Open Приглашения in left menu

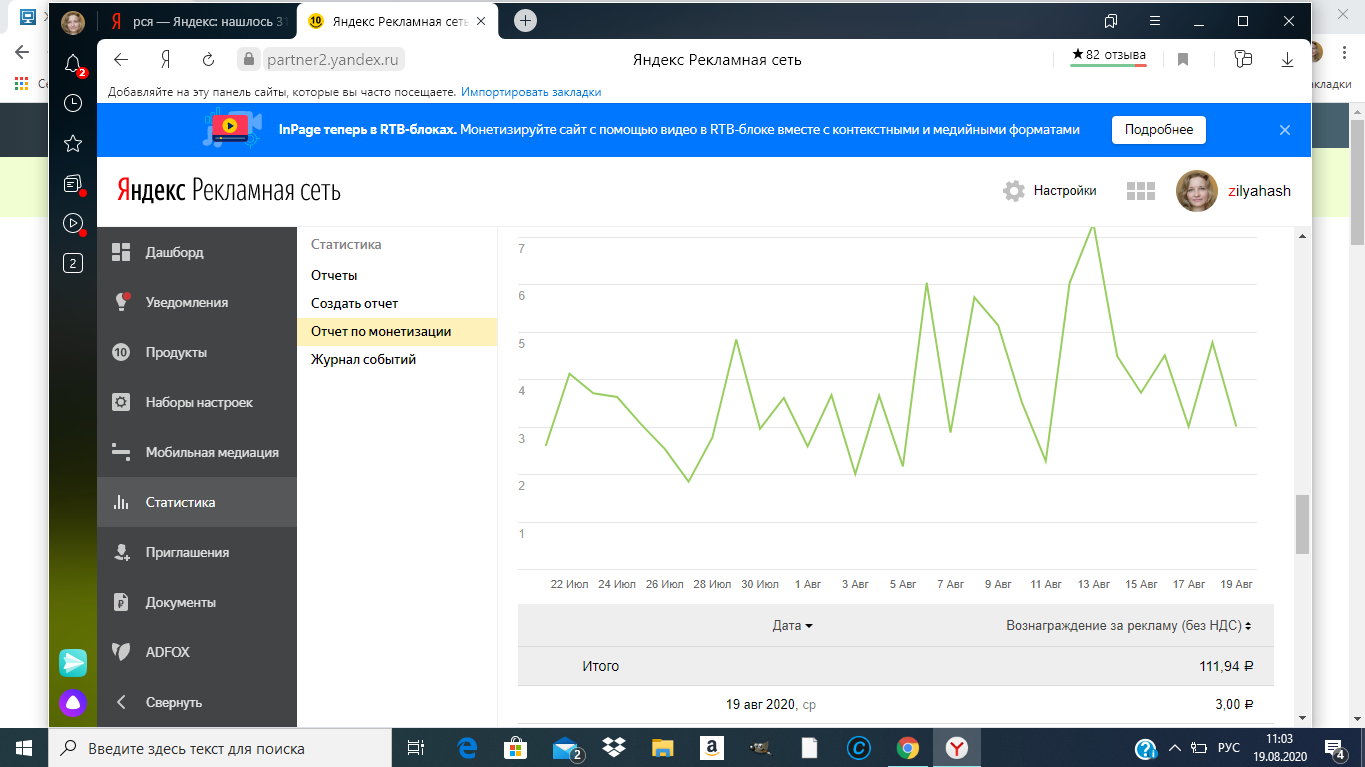[x=197, y=552]
